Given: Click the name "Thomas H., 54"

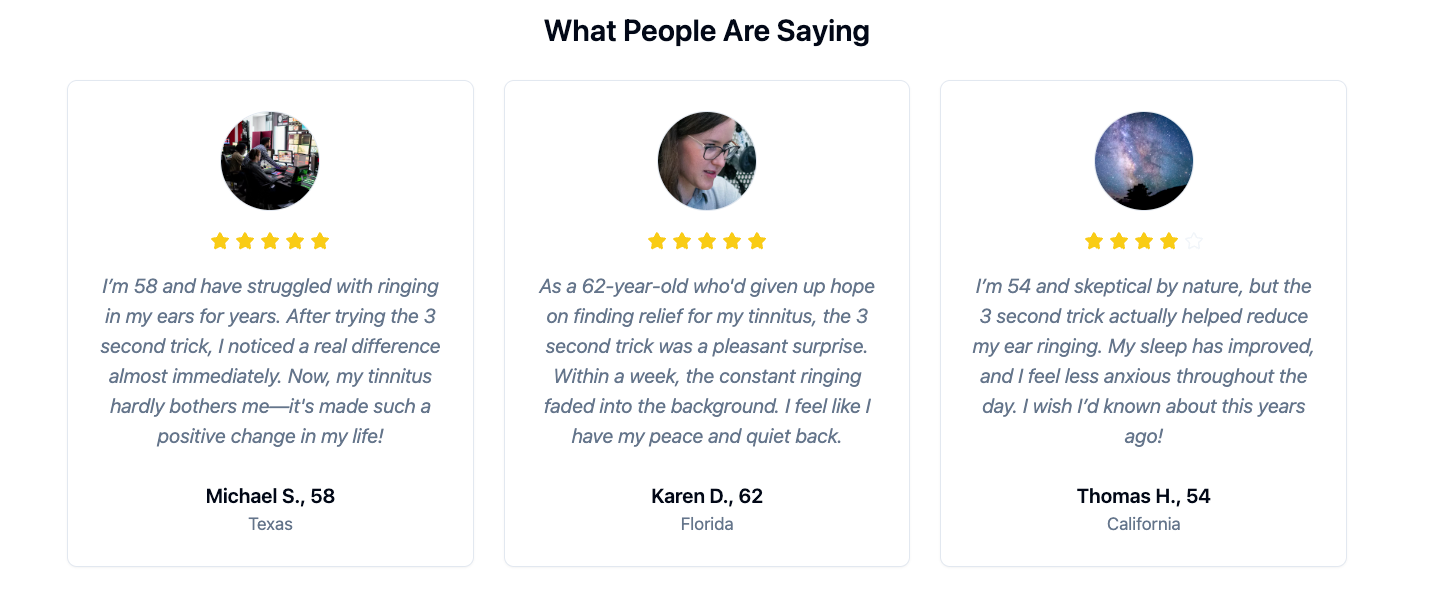Looking at the screenshot, I should pyautogui.click(x=1144, y=496).
